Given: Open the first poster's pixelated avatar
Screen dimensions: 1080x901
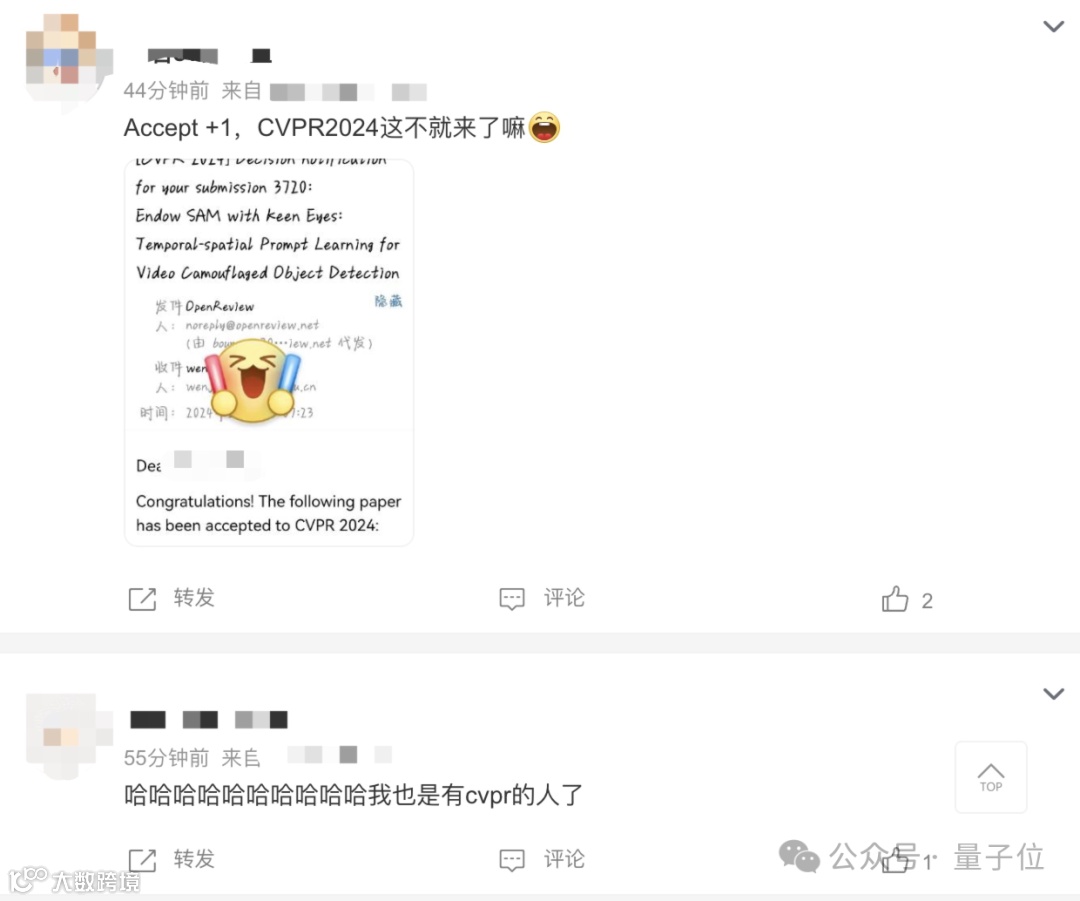Looking at the screenshot, I should (x=69, y=59).
